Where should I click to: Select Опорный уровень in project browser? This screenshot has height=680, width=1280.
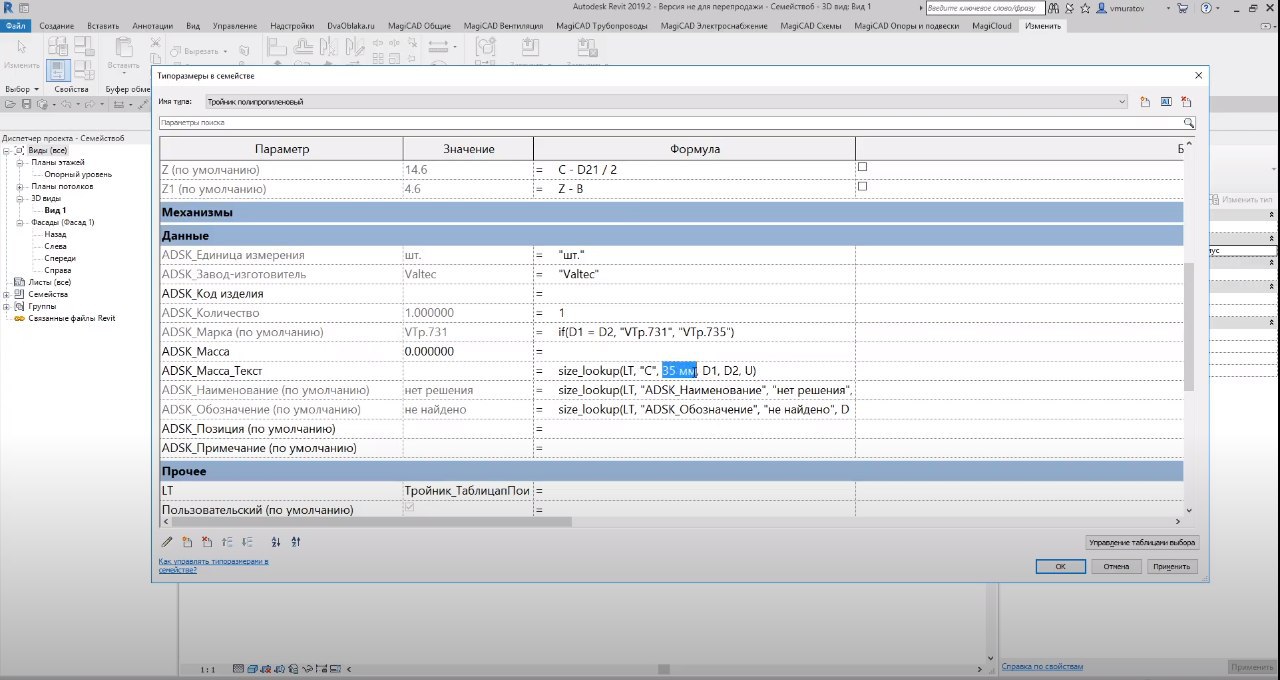[78, 174]
